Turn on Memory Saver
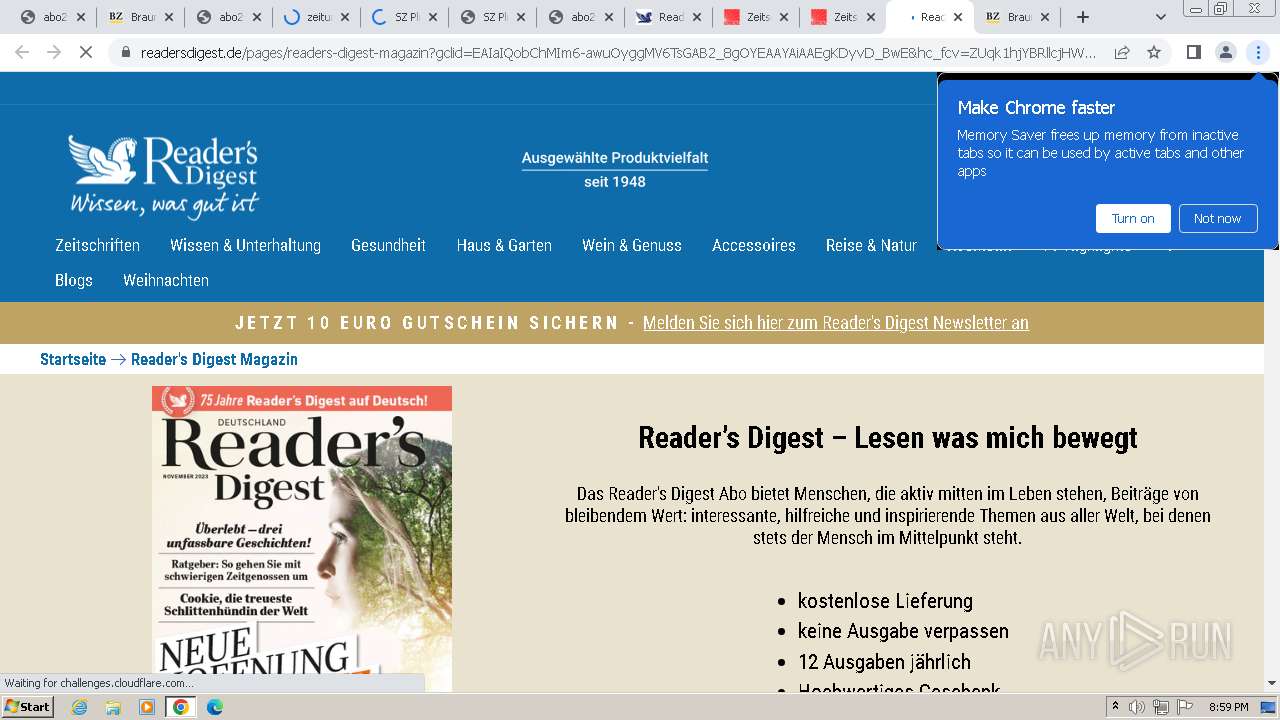This screenshot has height=720, width=1280. point(1133,218)
